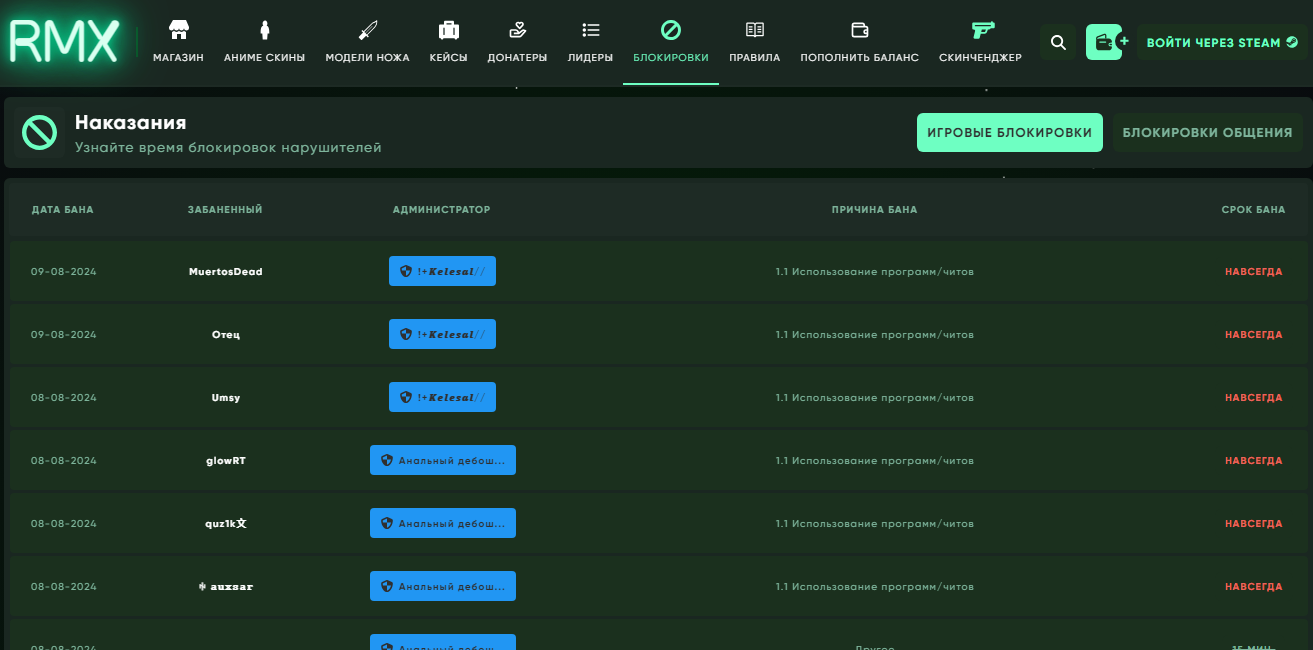The height and width of the screenshot is (650, 1313).
Task: Click the green wallet plus button
Action: pyautogui.click(x=1105, y=42)
